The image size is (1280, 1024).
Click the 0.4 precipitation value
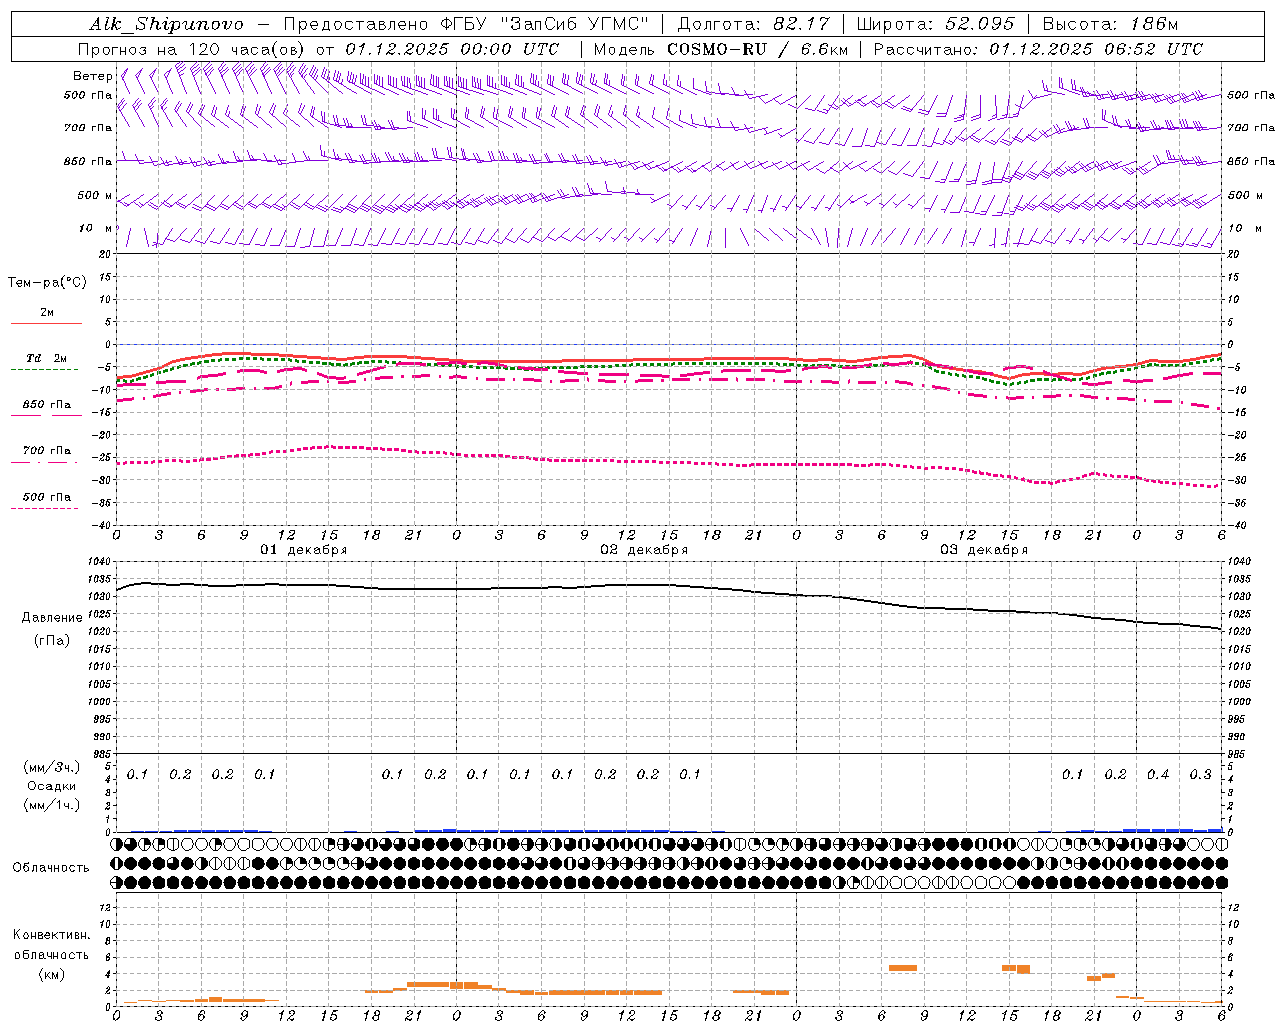pyautogui.click(x=1158, y=774)
